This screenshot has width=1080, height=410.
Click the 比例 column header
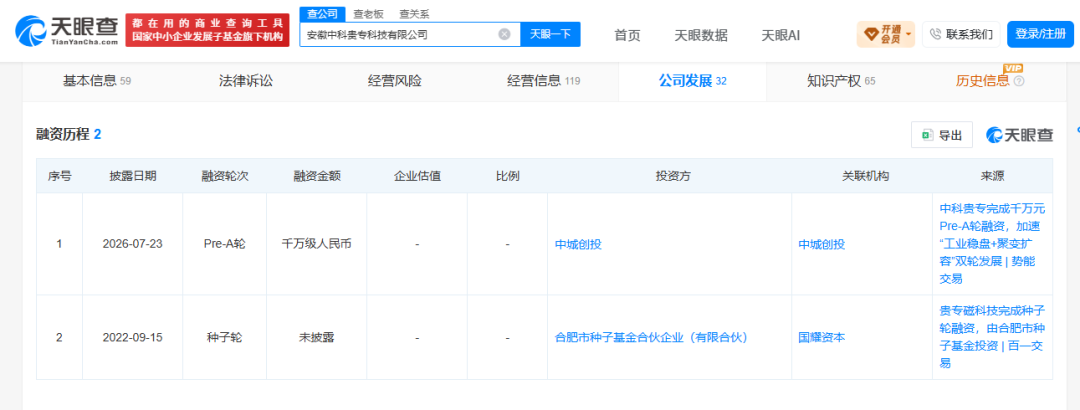tap(508, 176)
